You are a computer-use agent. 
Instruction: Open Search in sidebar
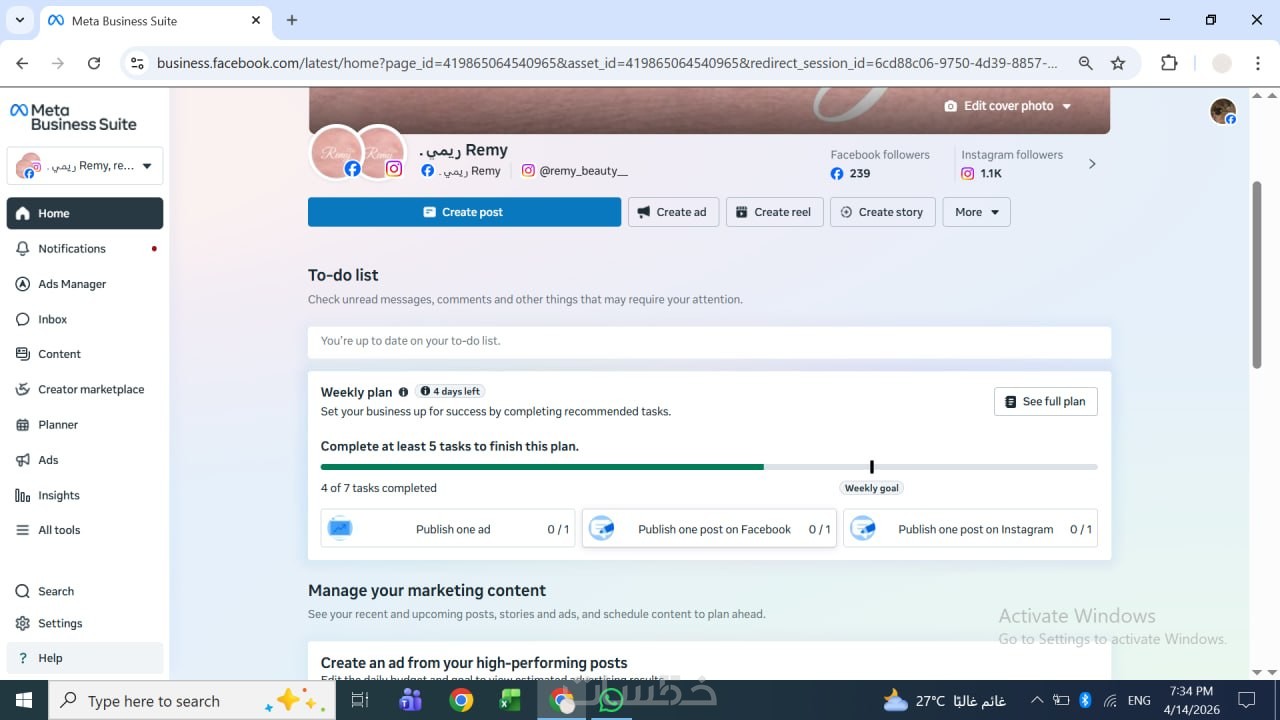coord(85,591)
